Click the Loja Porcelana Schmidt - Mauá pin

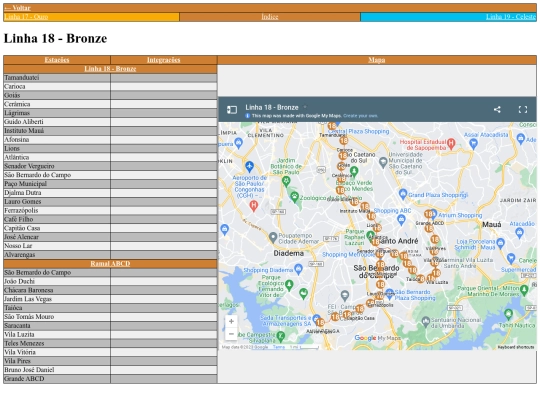tap(501, 243)
